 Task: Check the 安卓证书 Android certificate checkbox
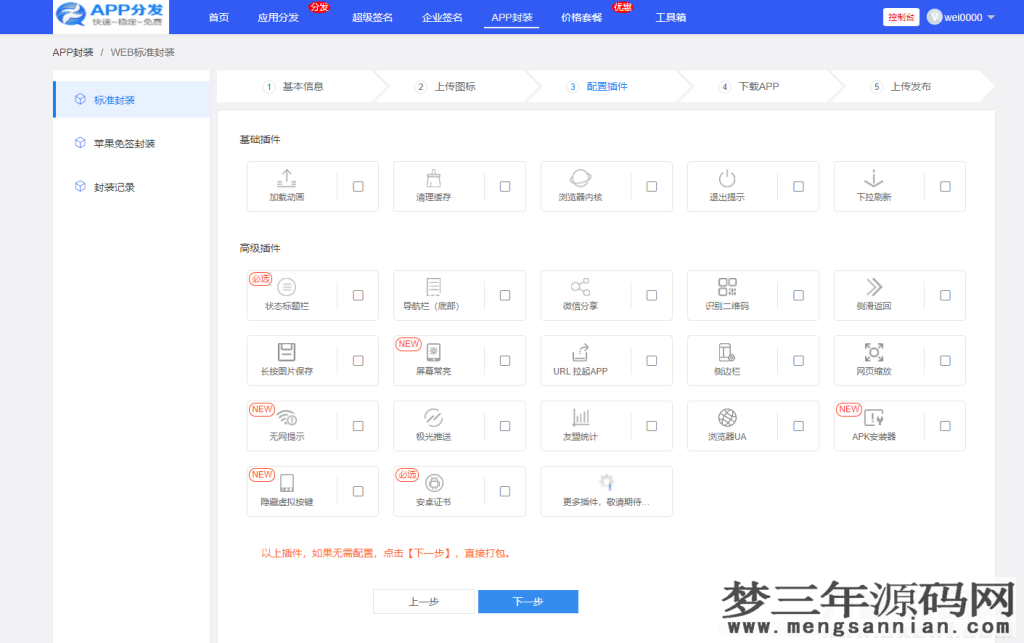pos(504,490)
